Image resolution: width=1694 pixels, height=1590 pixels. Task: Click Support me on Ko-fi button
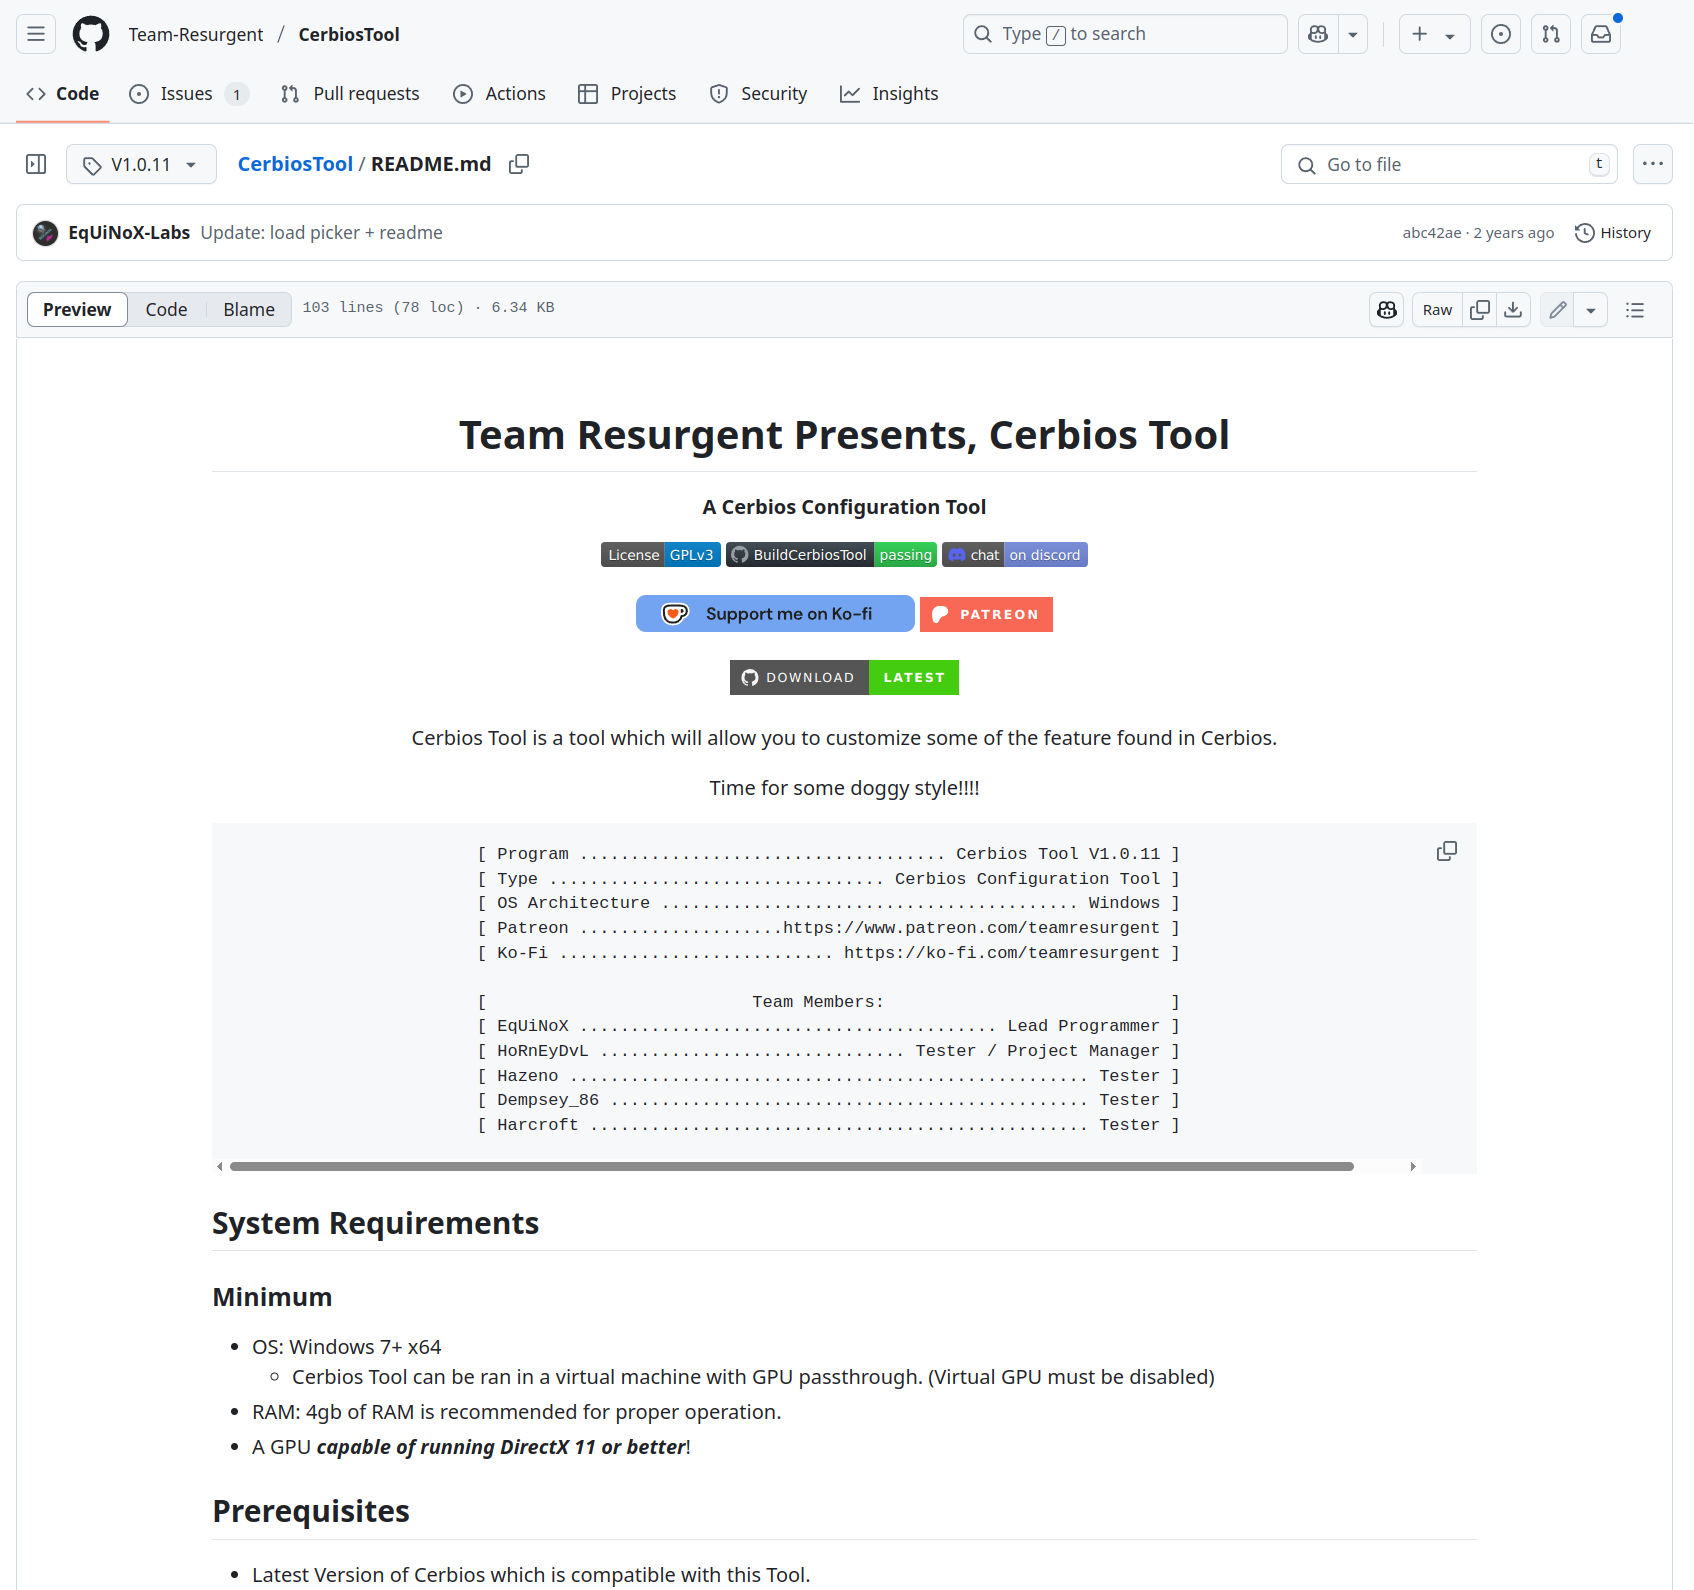775,614
